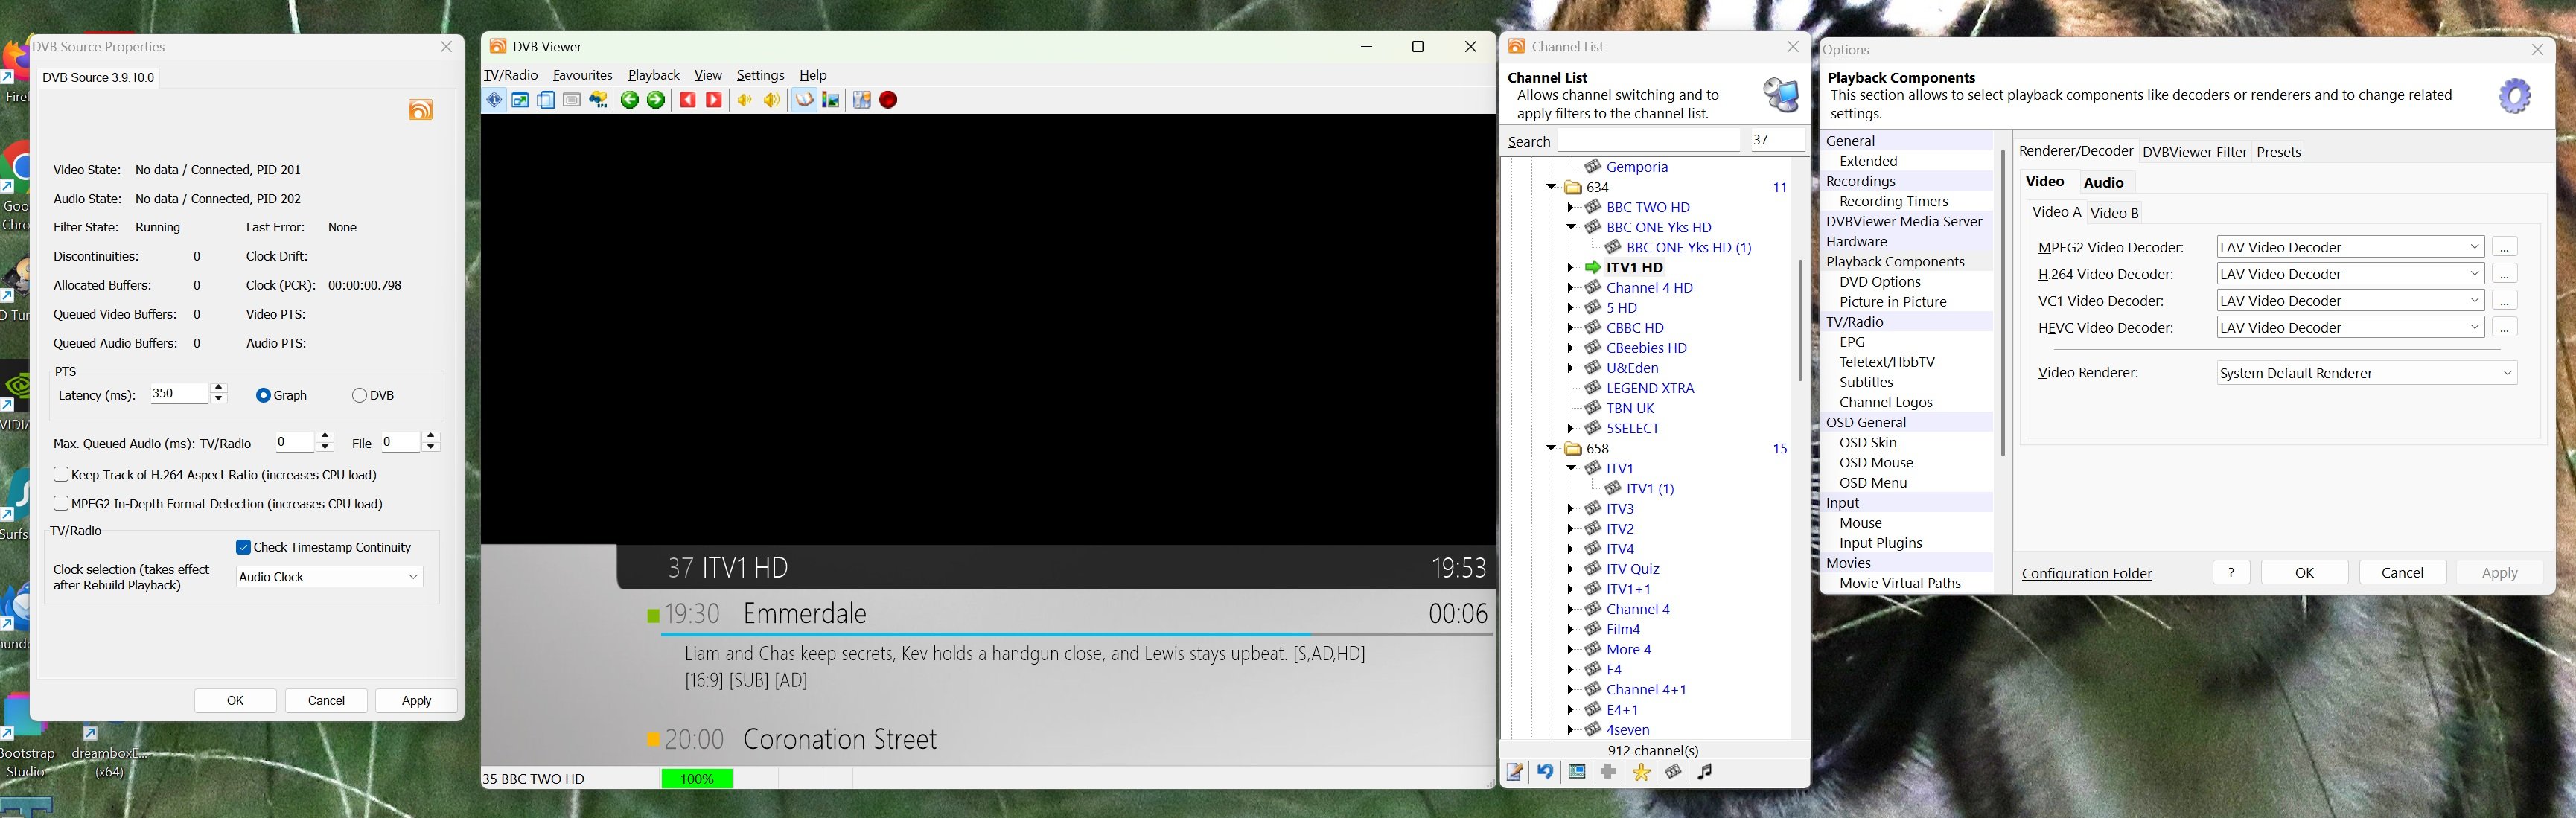Click Apply in DVB Source Properties
The height and width of the screenshot is (818, 2576).
click(416, 701)
